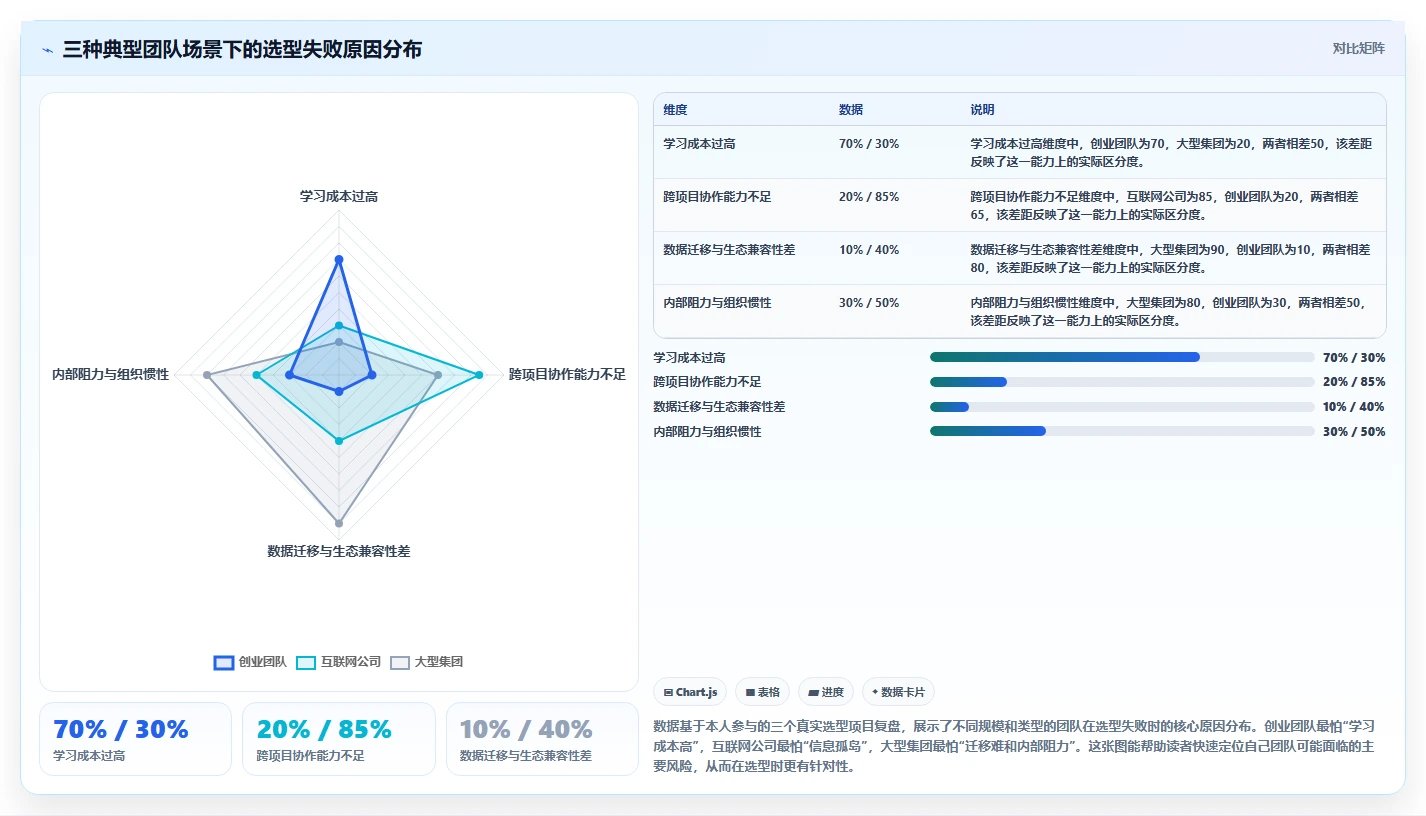Click the page title 三种典型团队场景下的选型失败原因分布
Screen dimensions: 1426x816
[x=242, y=49]
